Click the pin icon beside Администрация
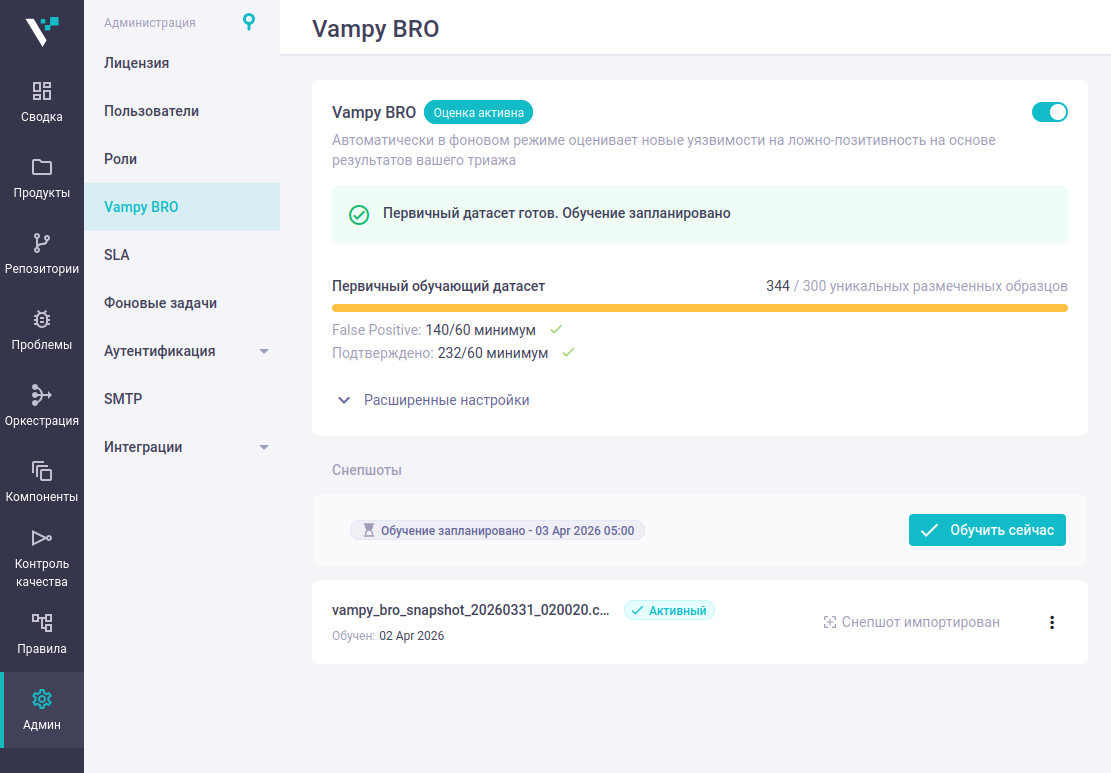Viewport: 1111px width, 773px height. [x=249, y=22]
